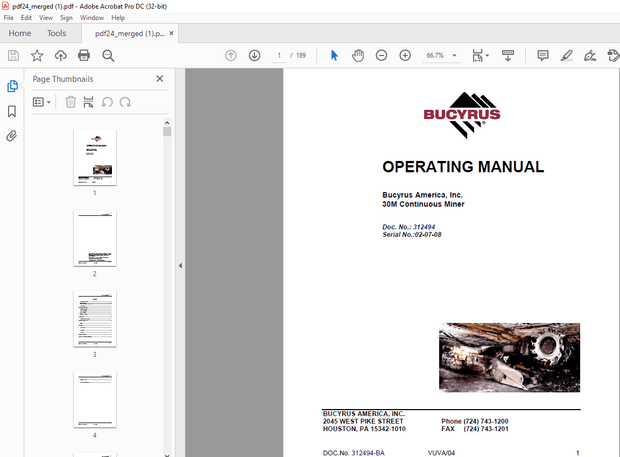This screenshot has width=620, height=457.
Task: Open the Bookmarks panel icon
Action: [12, 111]
